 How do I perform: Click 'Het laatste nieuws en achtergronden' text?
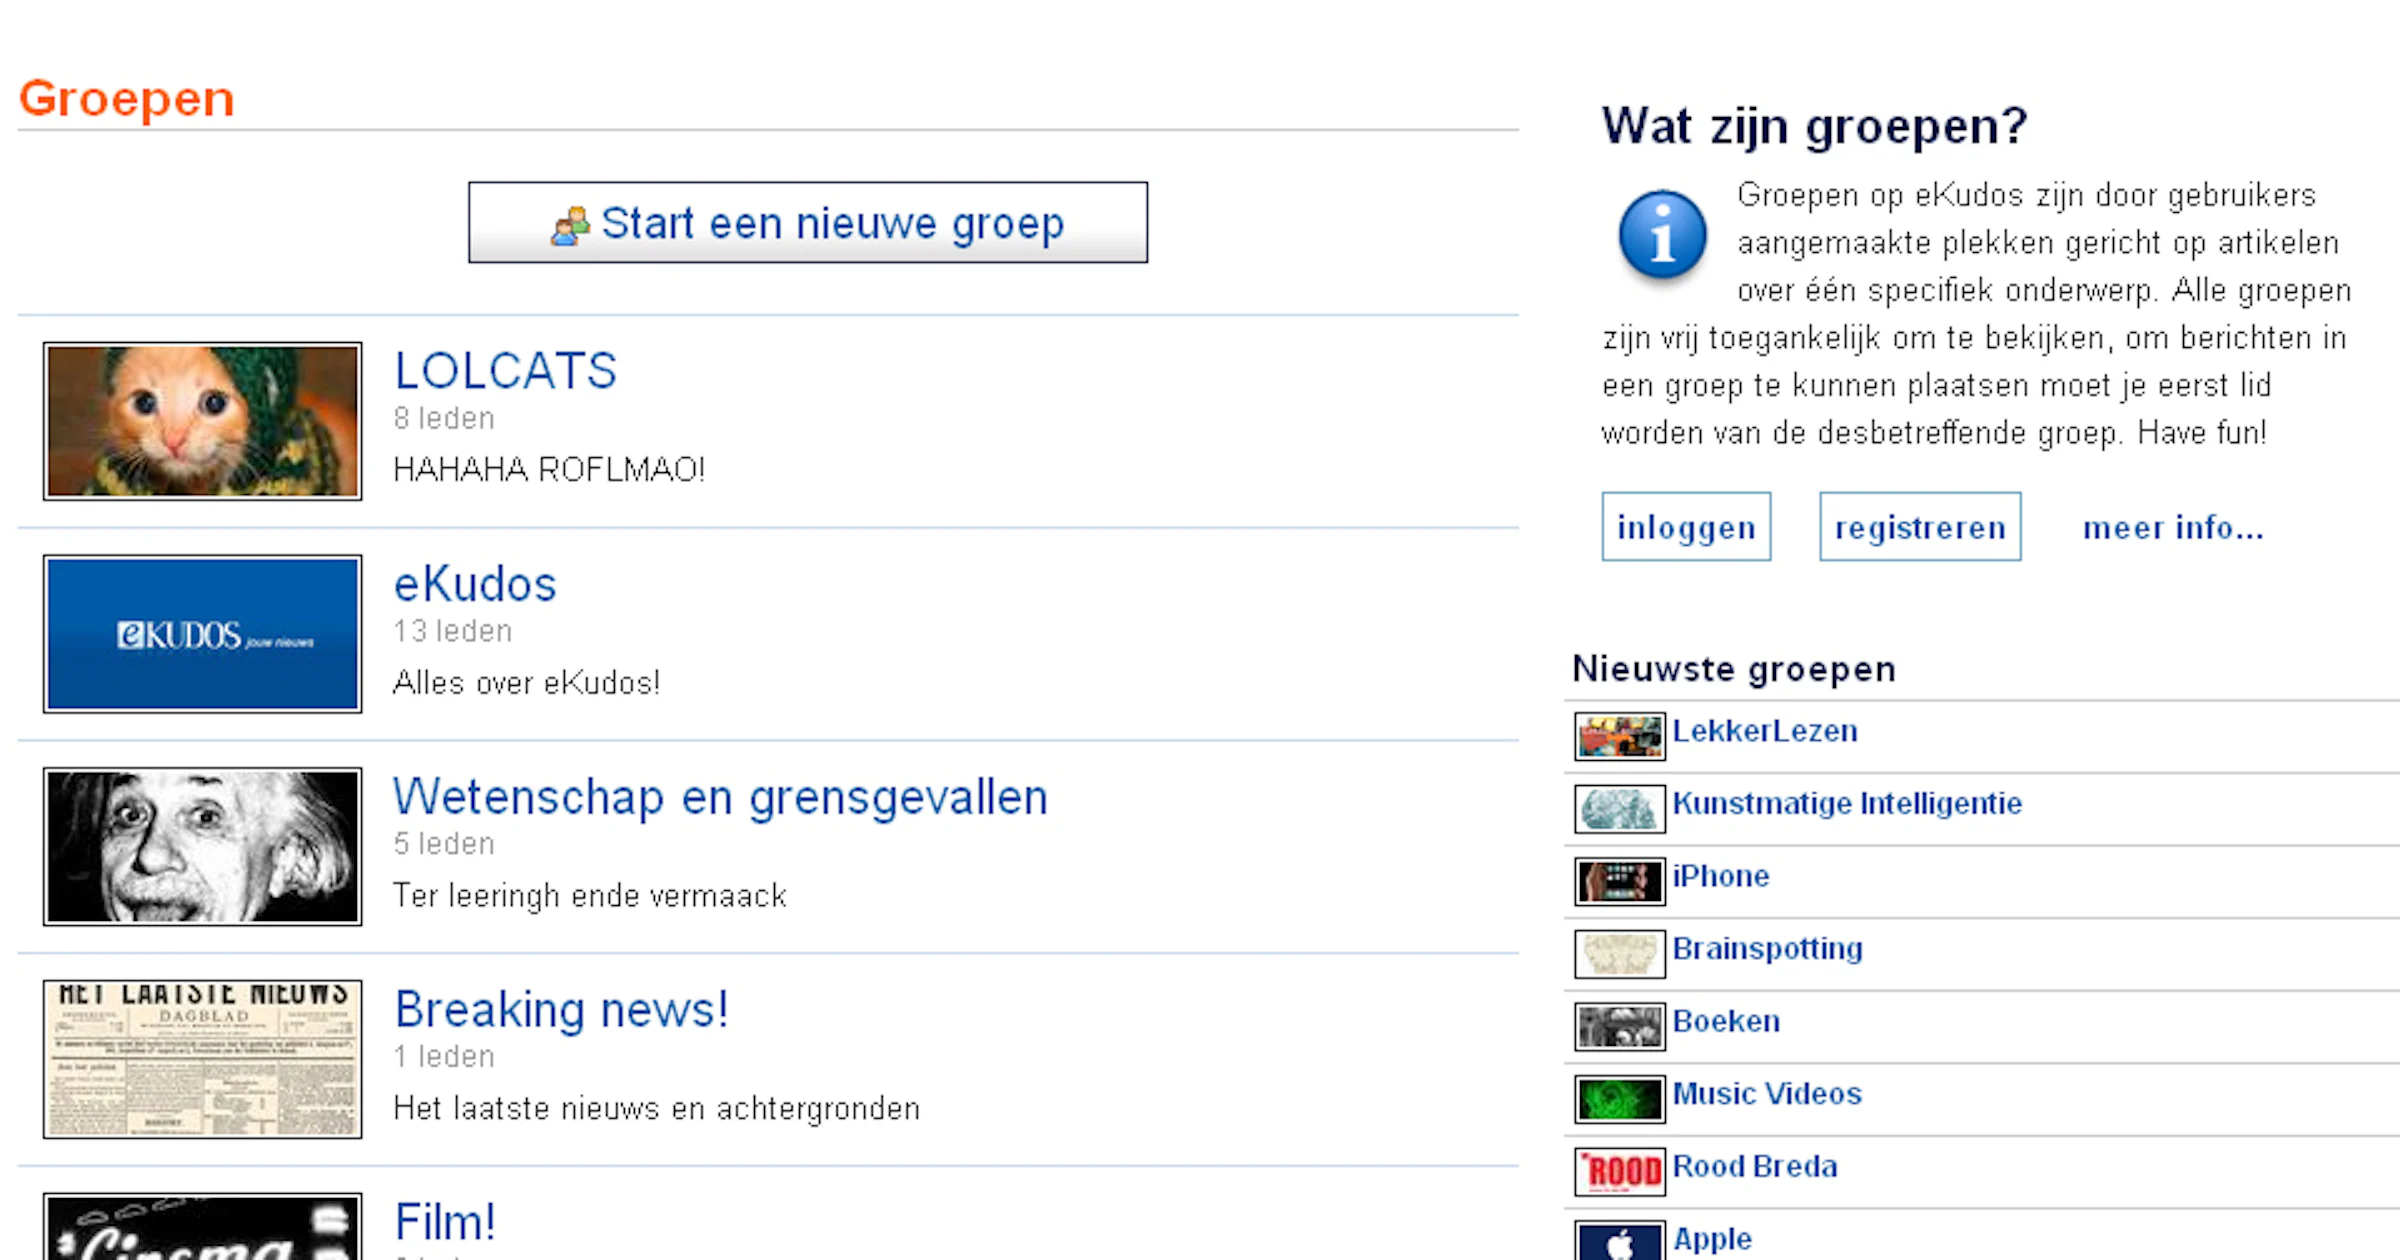pyautogui.click(x=656, y=1108)
